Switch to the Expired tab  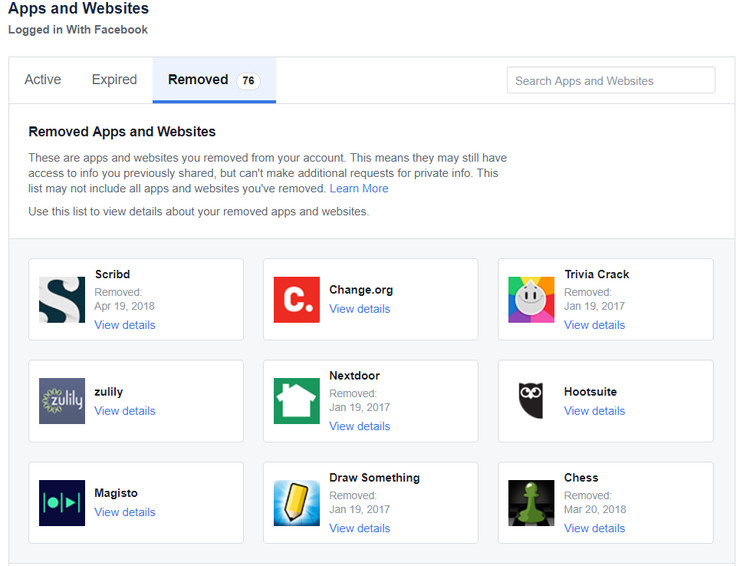click(114, 80)
